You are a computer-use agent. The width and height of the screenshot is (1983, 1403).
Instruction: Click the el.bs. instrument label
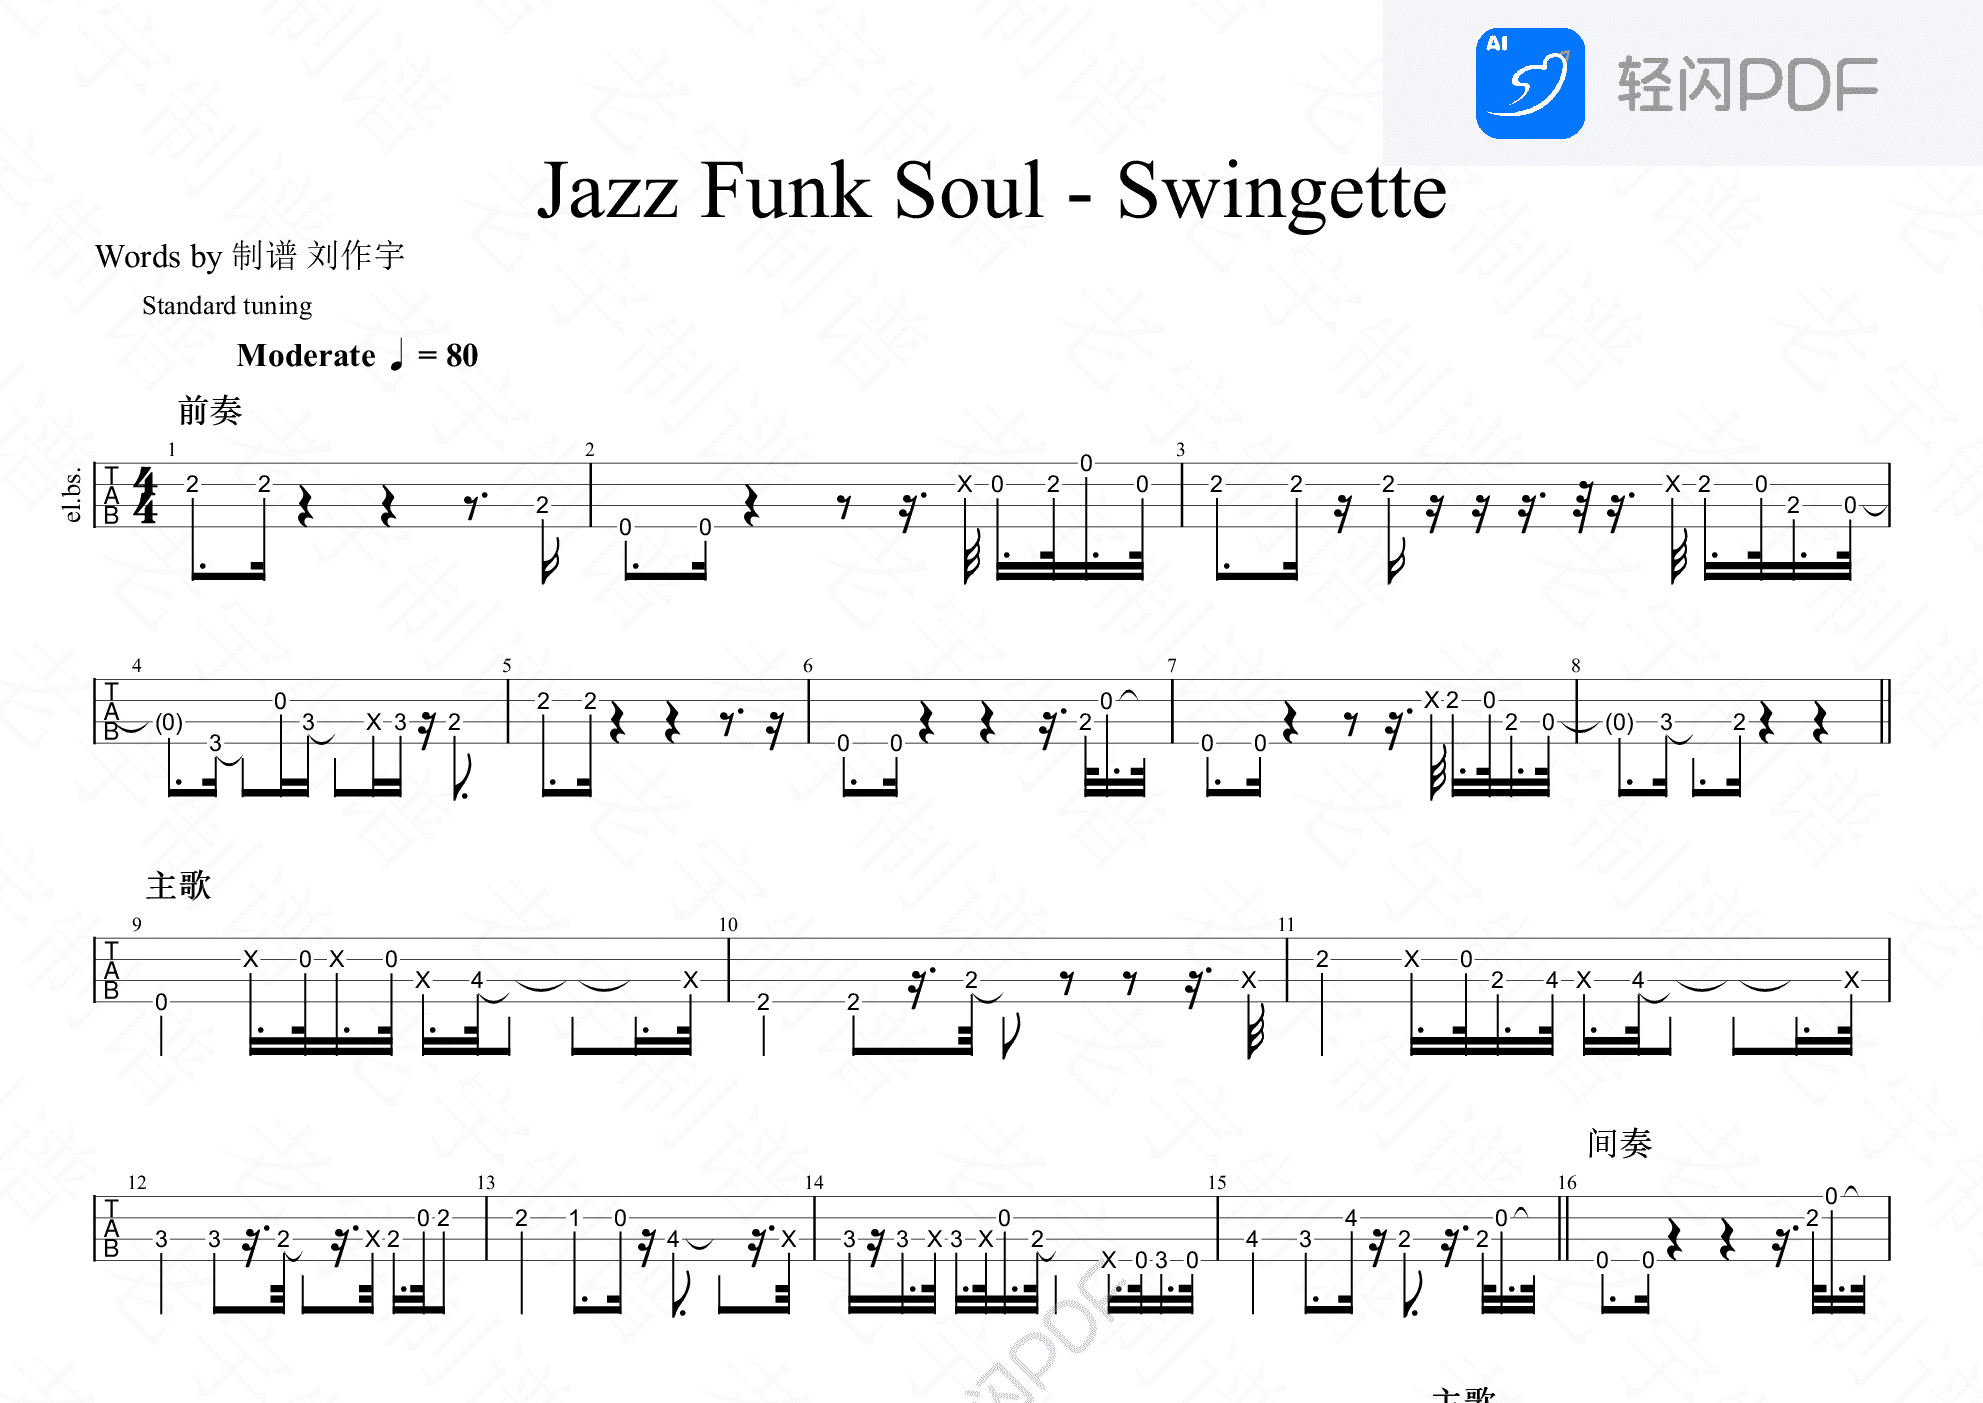[72, 495]
